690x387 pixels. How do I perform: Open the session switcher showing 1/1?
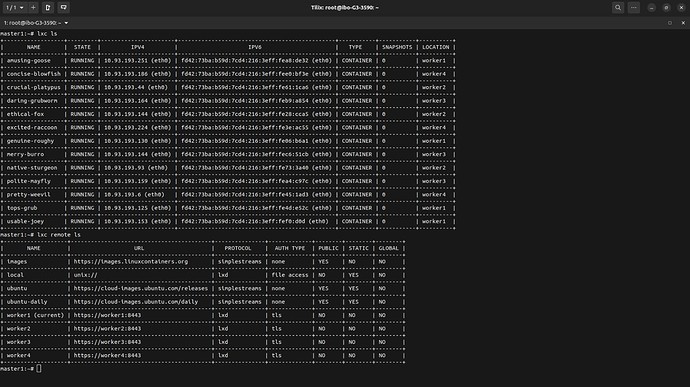point(15,7)
